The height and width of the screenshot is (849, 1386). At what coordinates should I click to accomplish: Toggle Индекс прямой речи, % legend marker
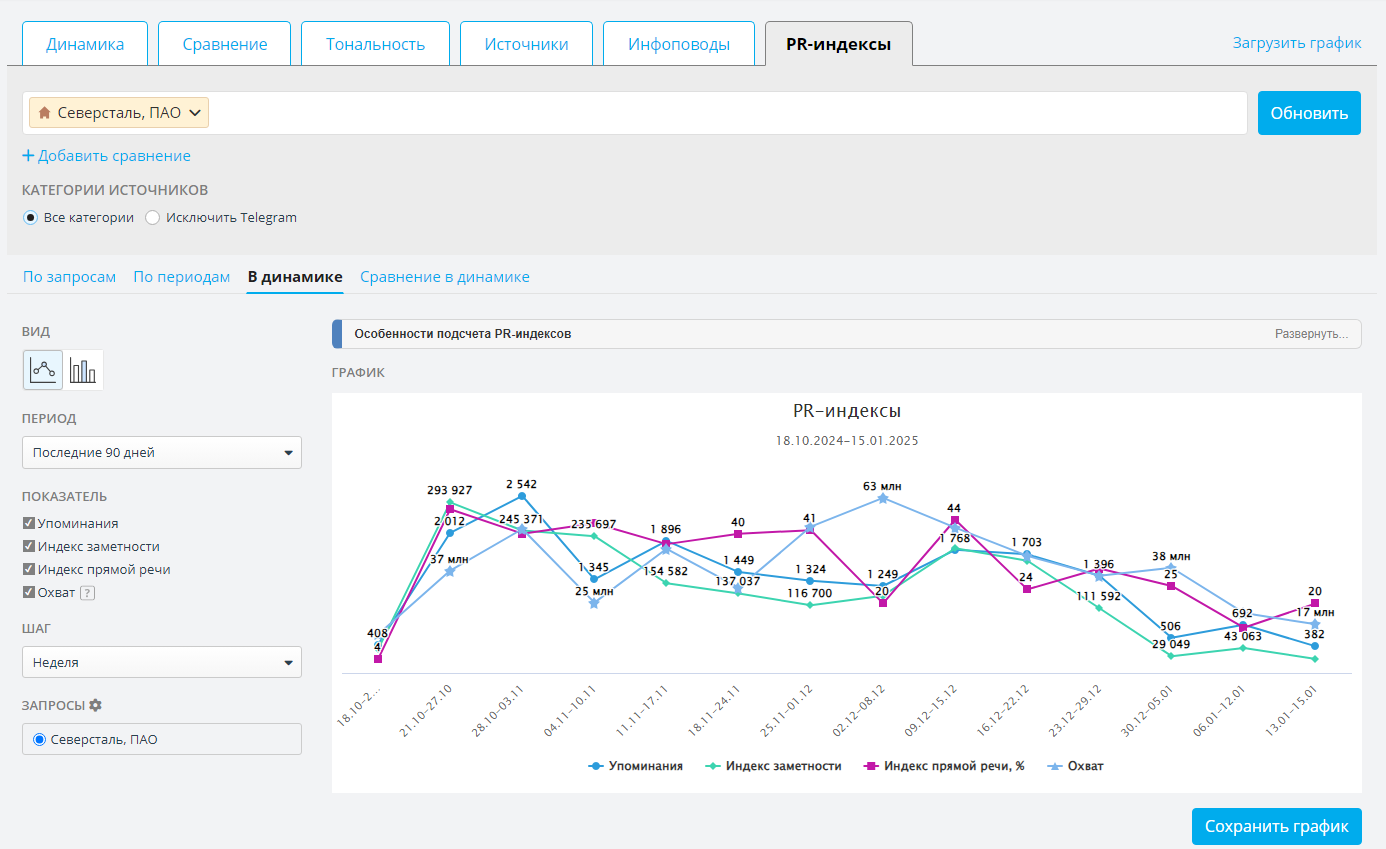click(871, 766)
